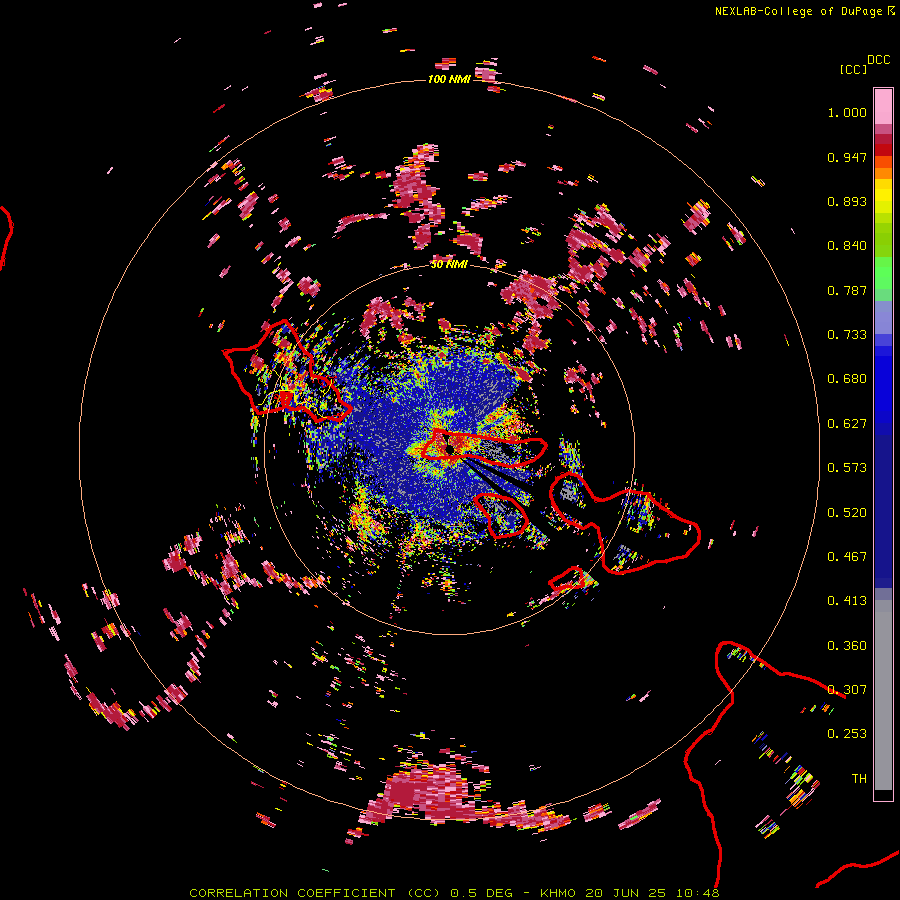Click the 0.733 scale value
The image size is (900, 900).
[x=847, y=335]
